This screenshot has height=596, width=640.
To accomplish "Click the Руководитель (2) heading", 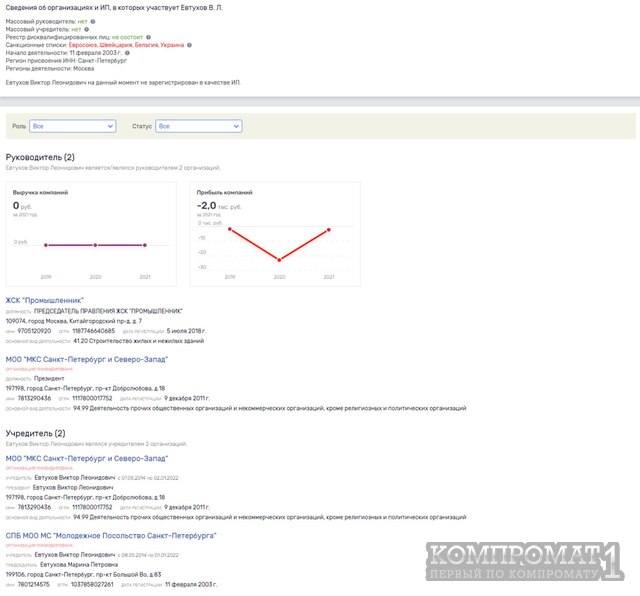I will pos(40,157).
